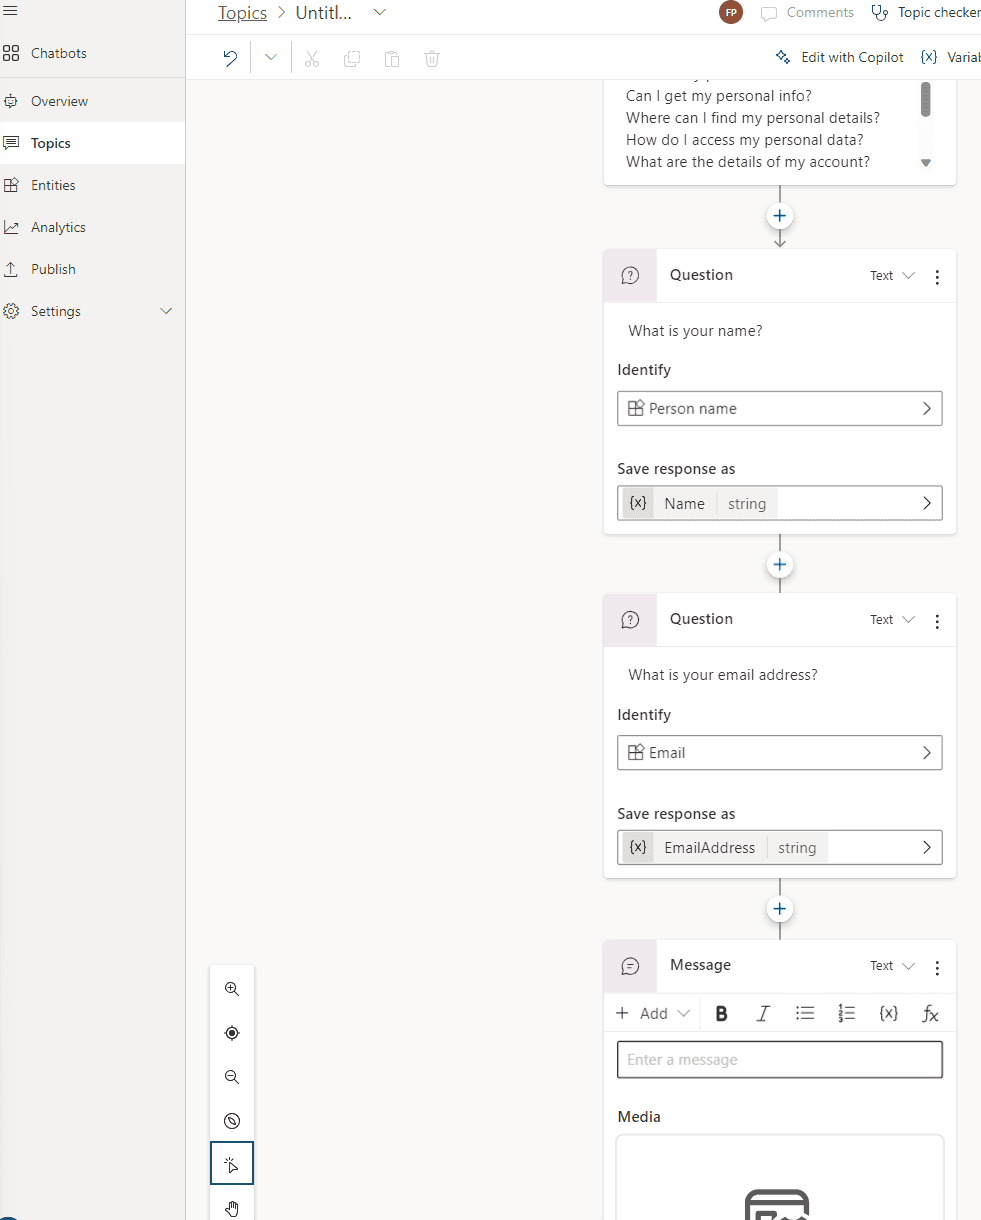Image resolution: width=981 pixels, height=1220 pixels.
Task: Open more options on Message node
Action: [x=937, y=967]
